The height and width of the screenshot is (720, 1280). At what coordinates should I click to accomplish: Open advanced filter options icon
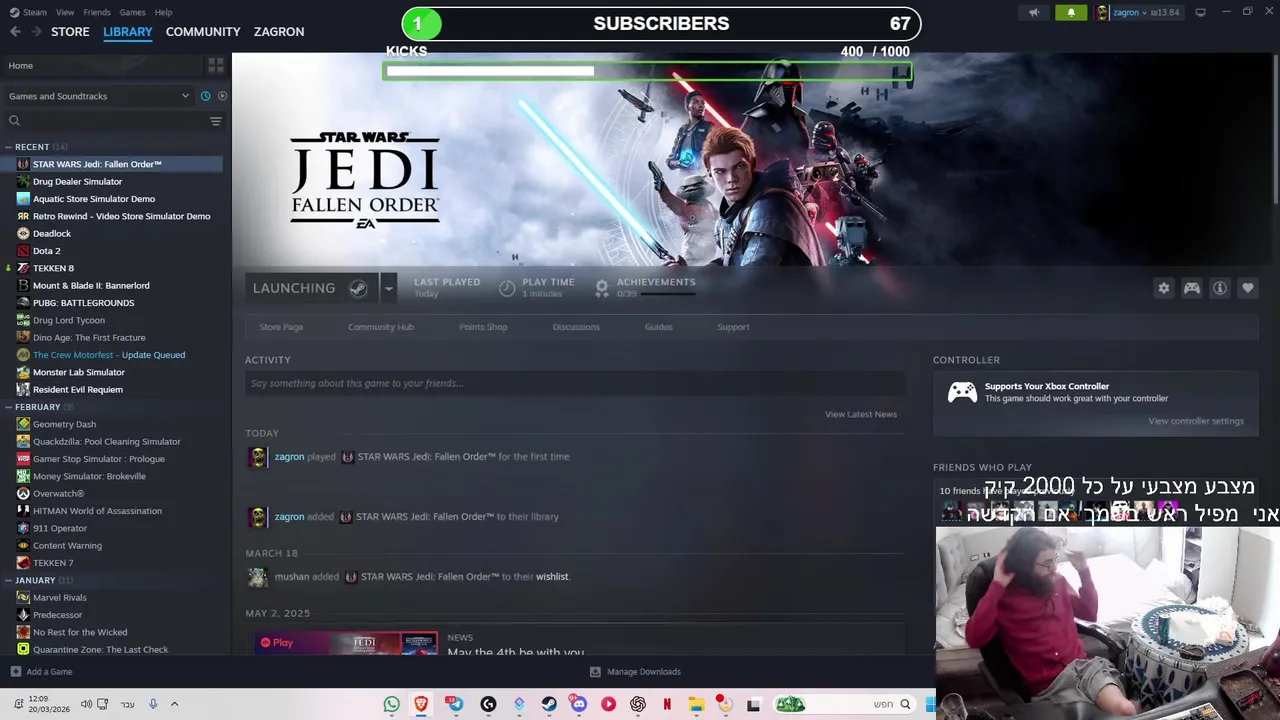point(215,121)
